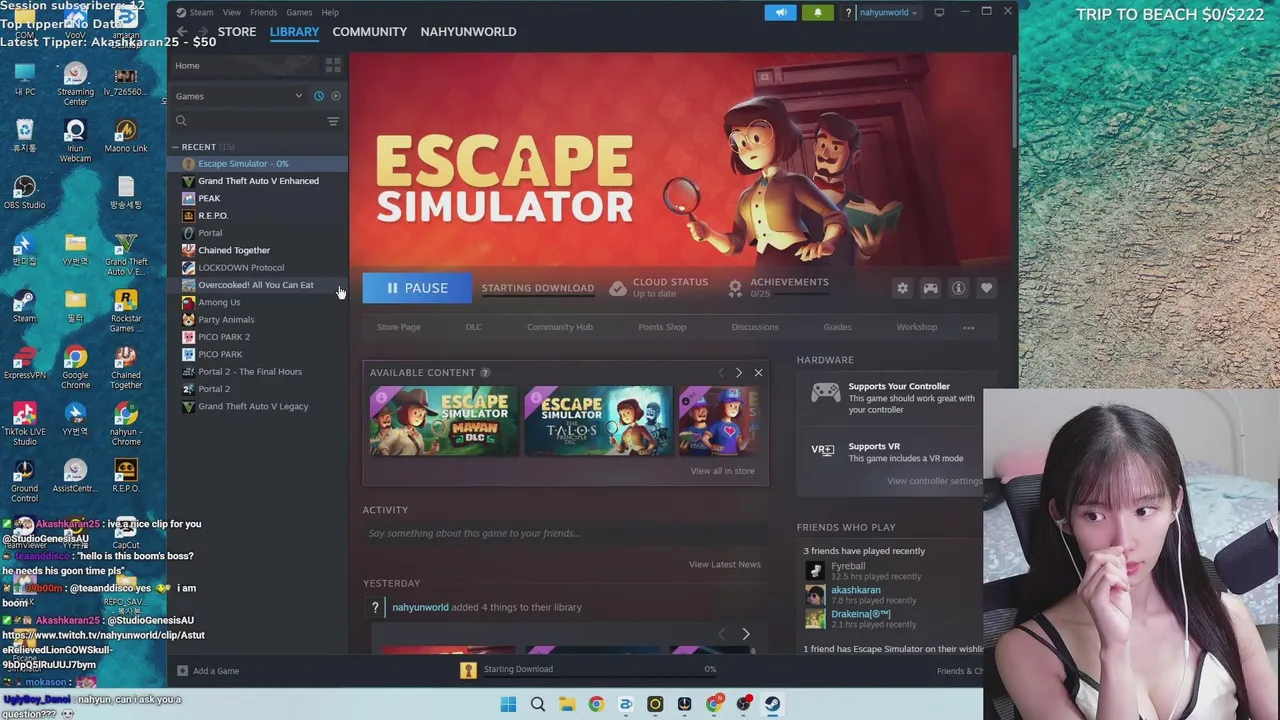Open taskbar search magnifier
1280x720 pixels.
[x=538, y=704]
